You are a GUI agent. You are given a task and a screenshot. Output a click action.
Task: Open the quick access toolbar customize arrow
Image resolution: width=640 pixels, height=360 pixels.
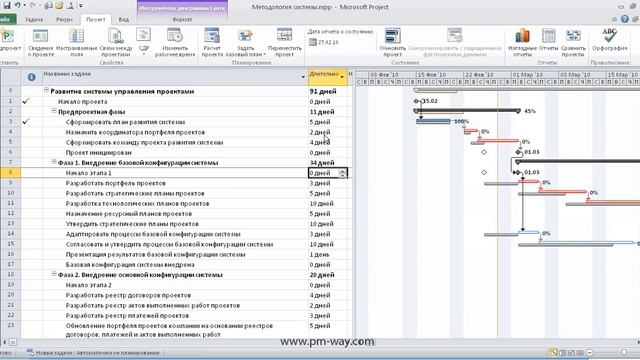pos(80,6)
